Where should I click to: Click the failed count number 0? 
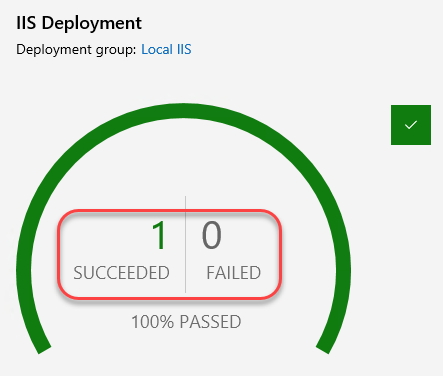(x=211, y=235)
